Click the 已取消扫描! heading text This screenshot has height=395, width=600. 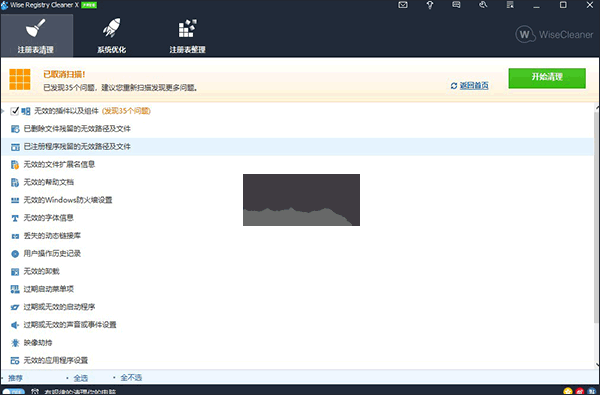click(64, 74)
